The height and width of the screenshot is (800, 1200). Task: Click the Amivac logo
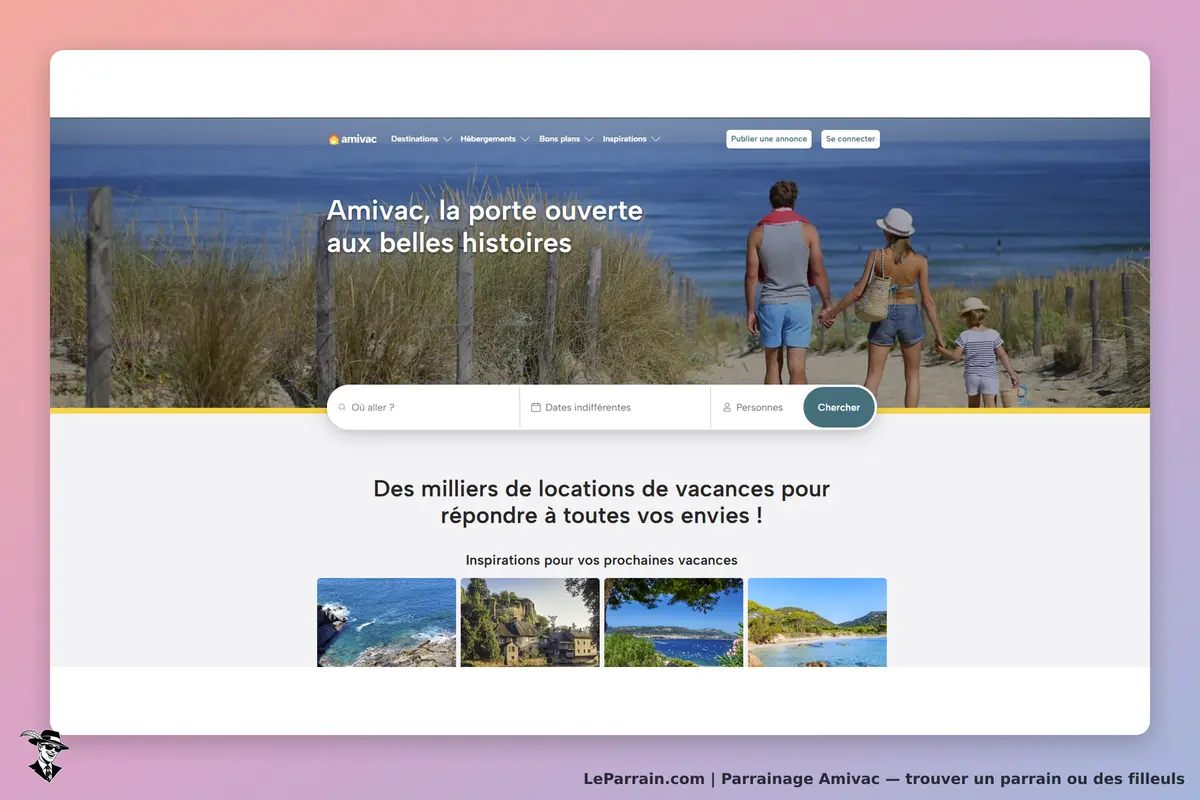[353, 139]
